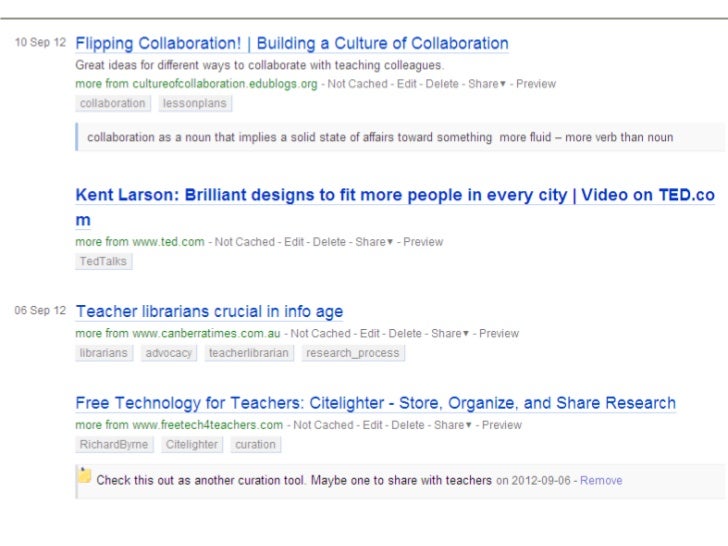Select the curation tag

[x=255, y=444]
